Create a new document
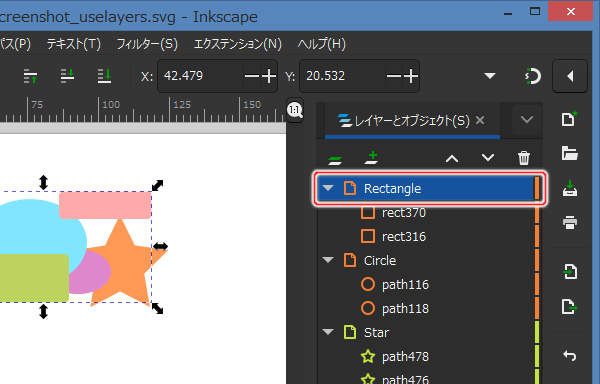 [569, 119]
